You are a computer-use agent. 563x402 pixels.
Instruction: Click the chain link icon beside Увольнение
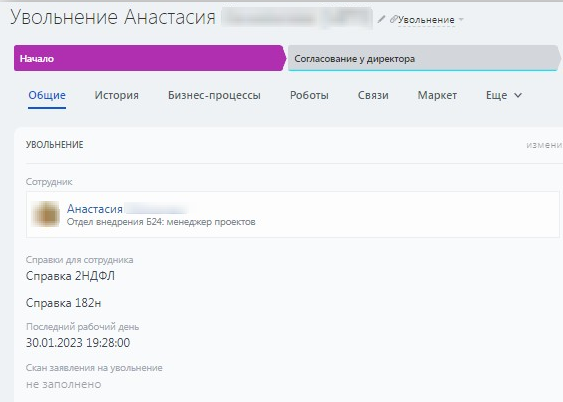tap(393, 19)
